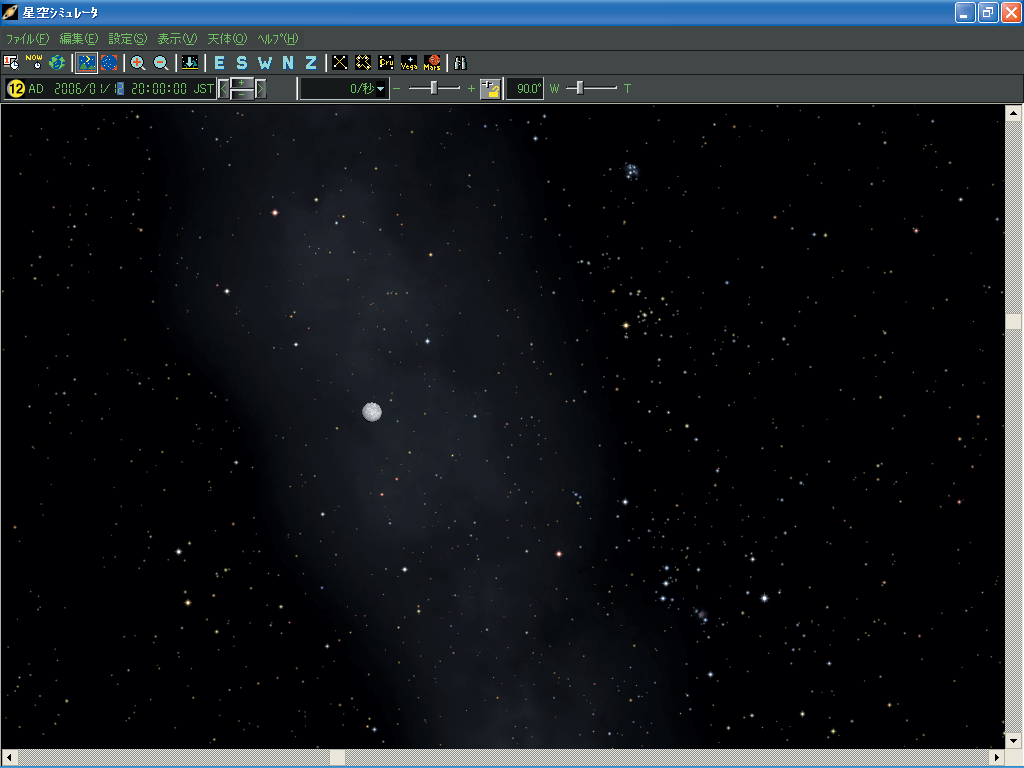
Task: Open the ヘルプ(H) menu
Action: (x=278, y=39)
